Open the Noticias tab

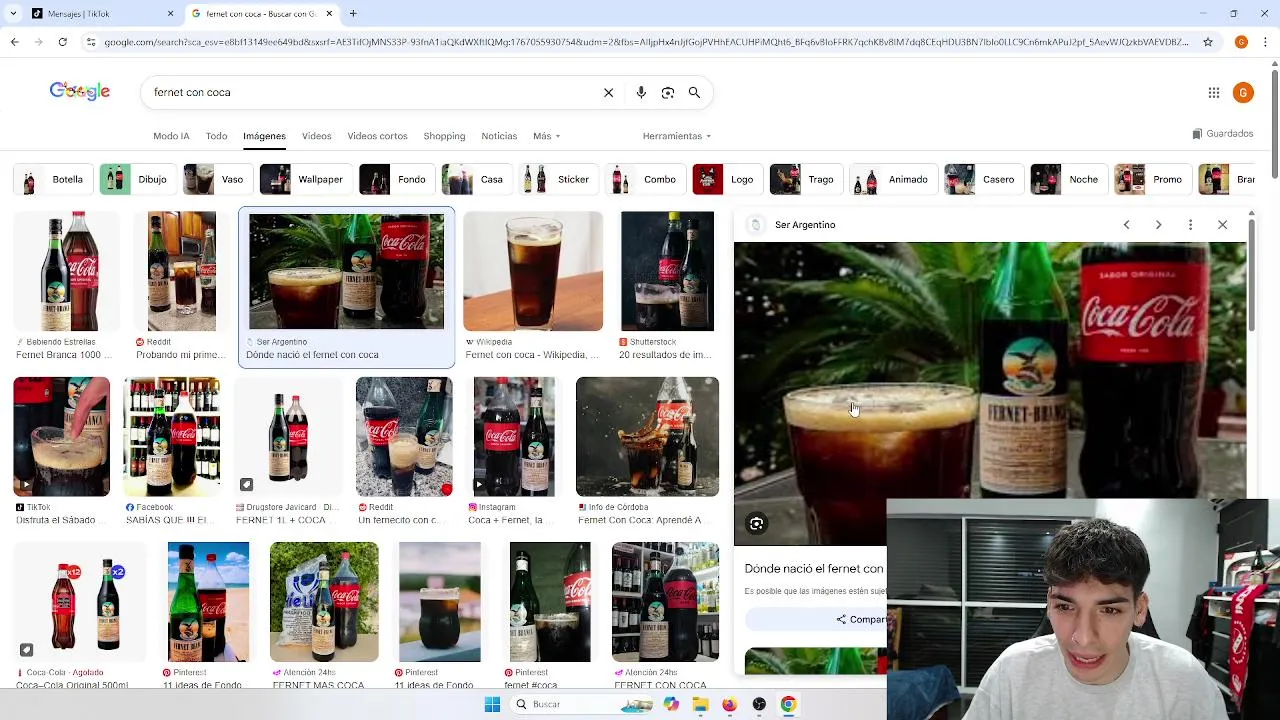pos(499,136)
